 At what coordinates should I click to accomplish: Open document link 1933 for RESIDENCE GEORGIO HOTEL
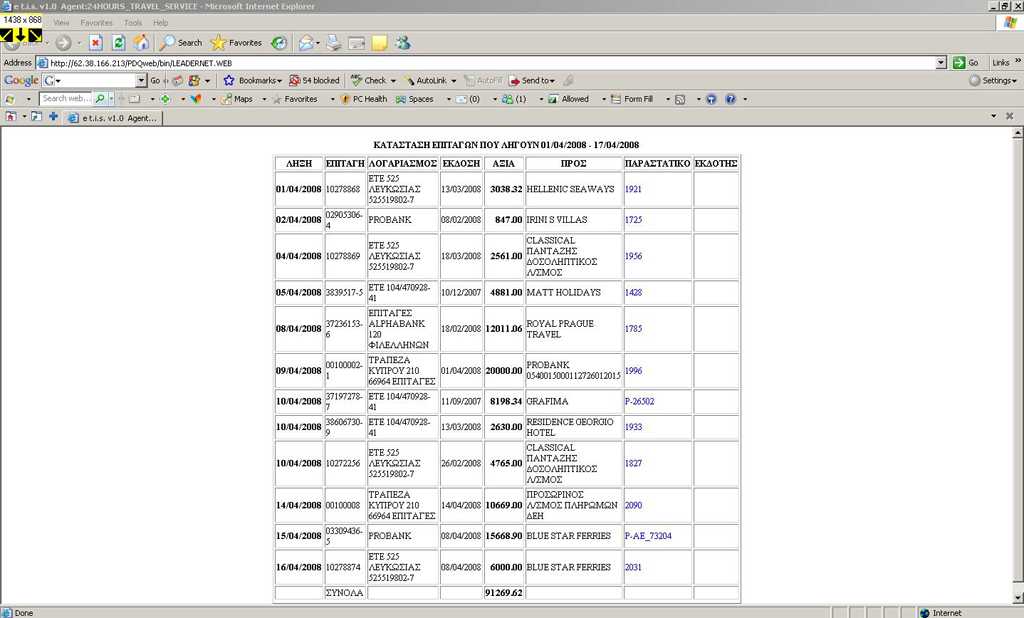633,427
